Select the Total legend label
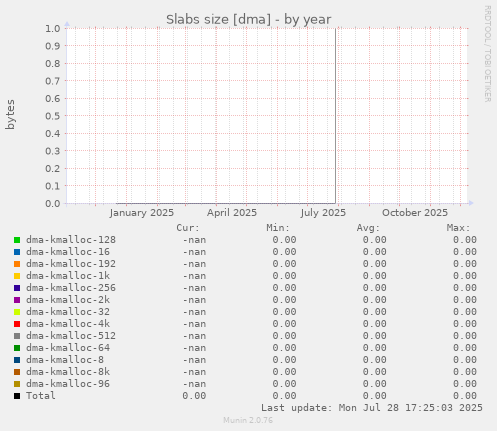 [x=41, y=396]
